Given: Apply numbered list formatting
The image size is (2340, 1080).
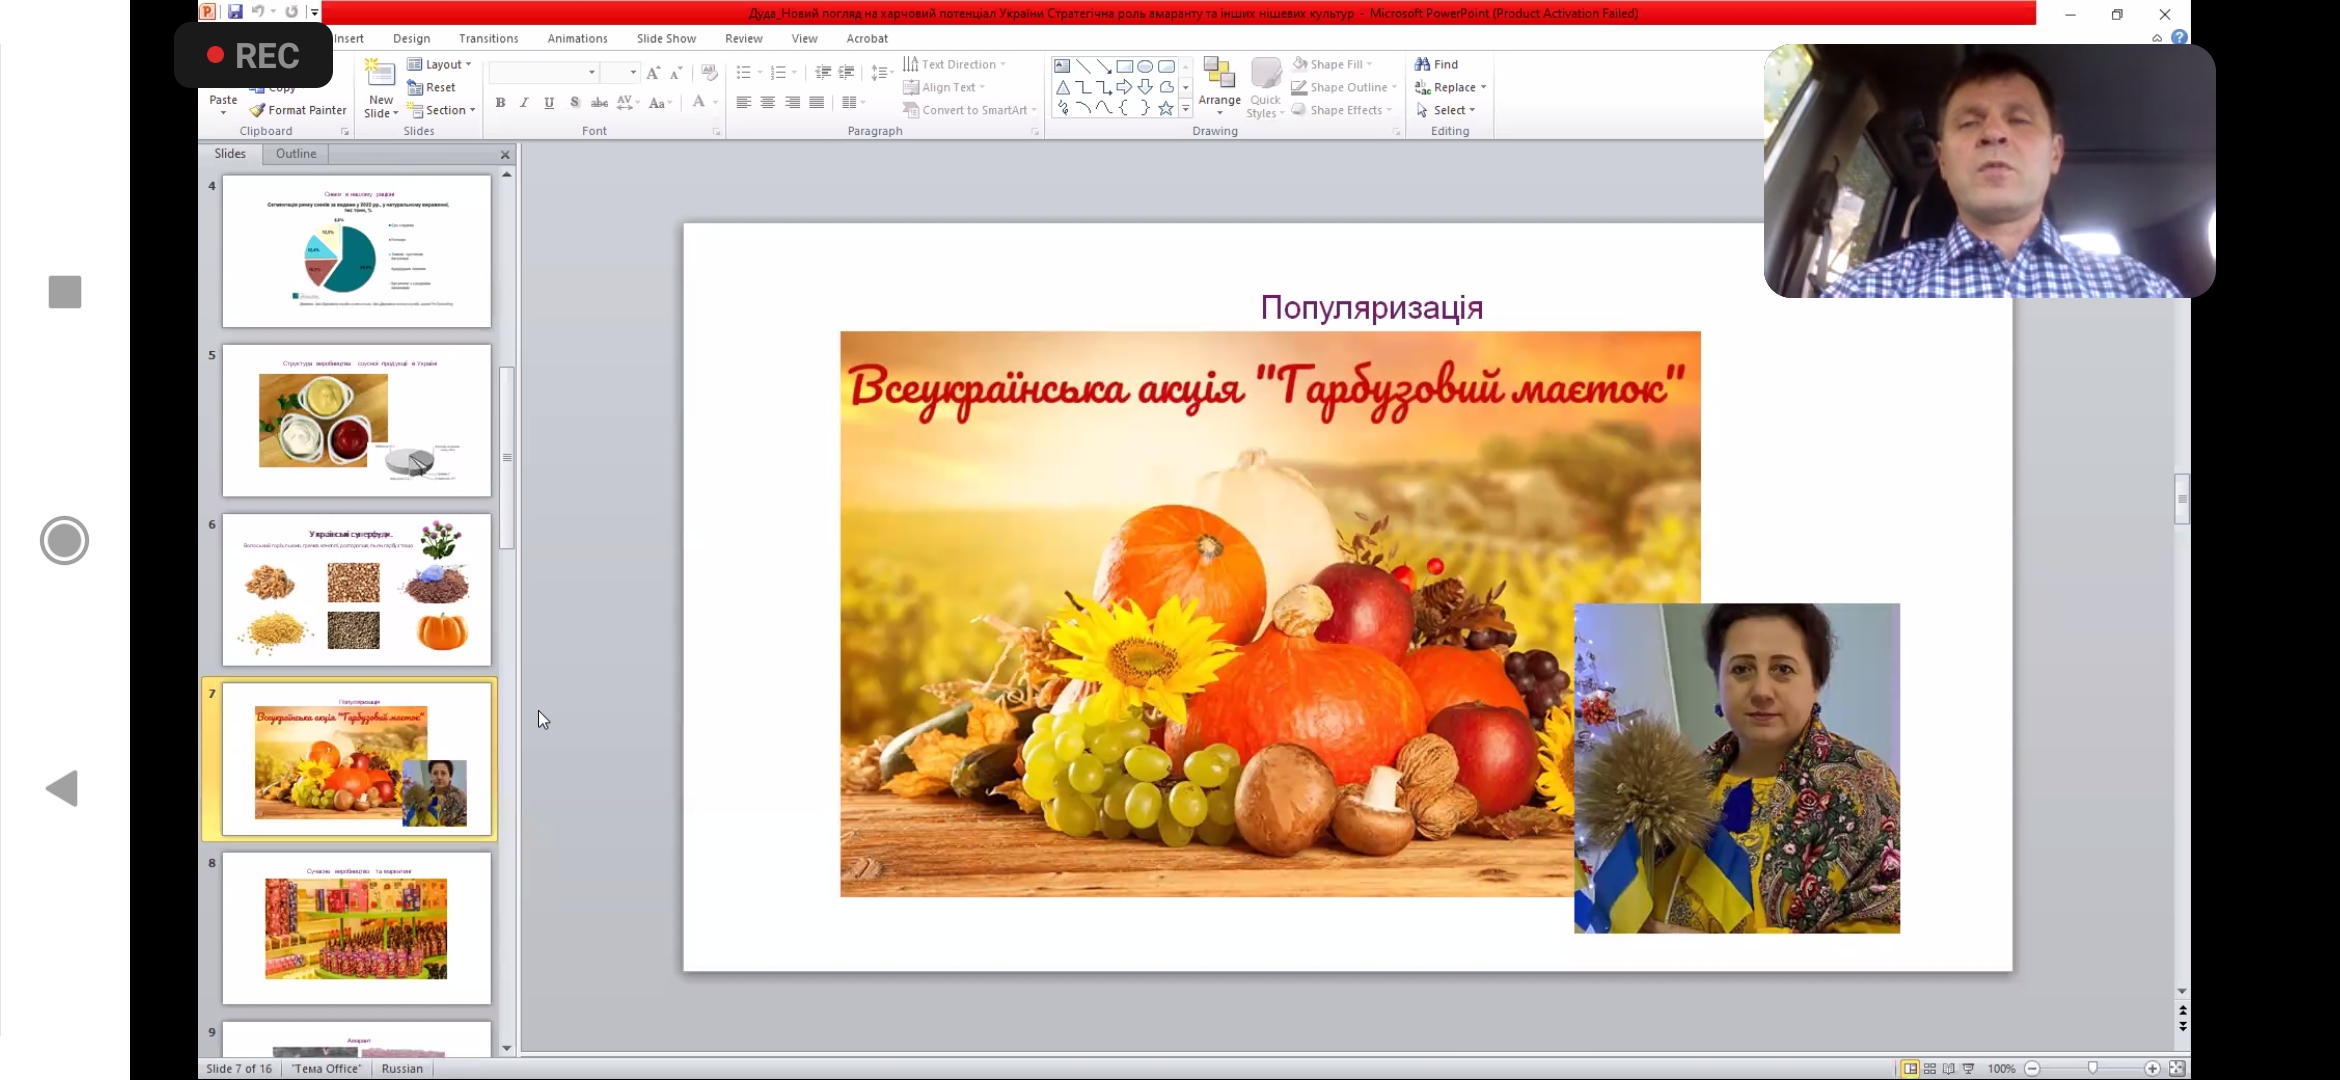Looking at the screenshot, I should [x=778, y=72].
